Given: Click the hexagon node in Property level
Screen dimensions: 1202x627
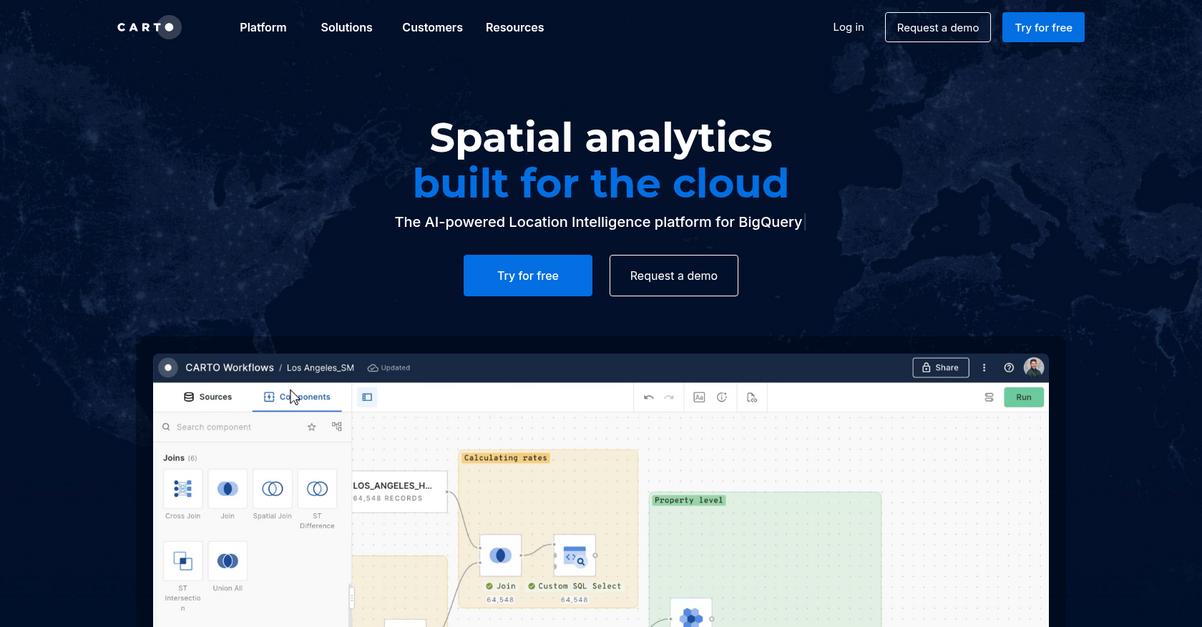Looking at the screenshot, I should [691, 613].
